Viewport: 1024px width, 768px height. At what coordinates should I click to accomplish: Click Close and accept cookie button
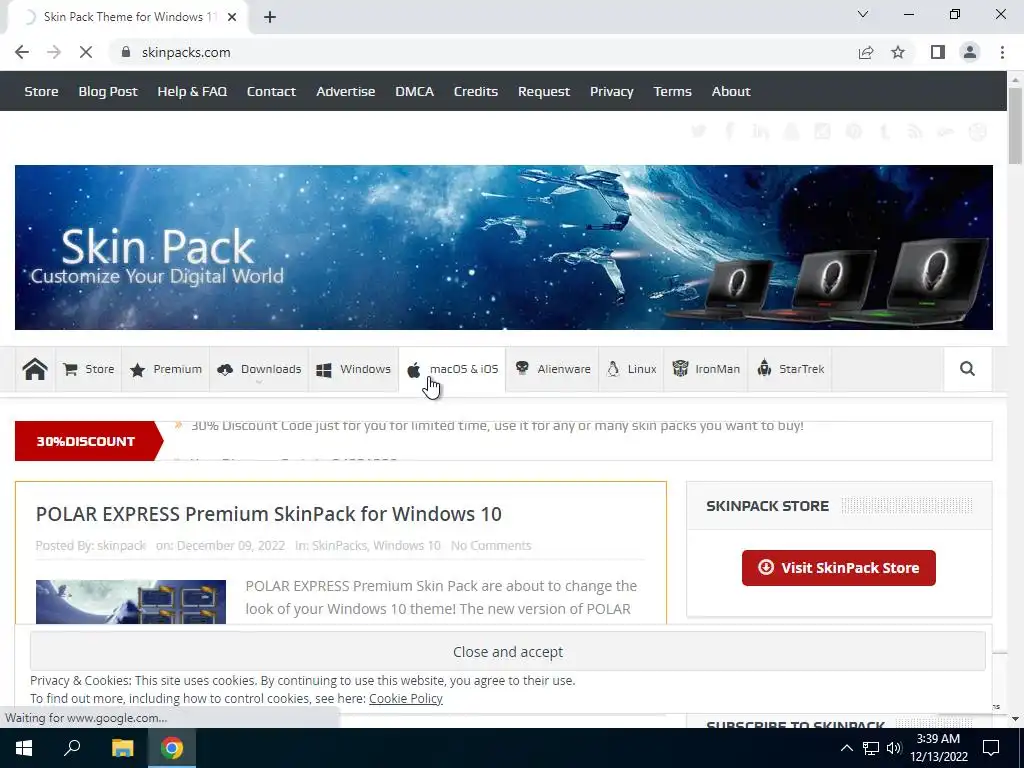tap(507, 652)
